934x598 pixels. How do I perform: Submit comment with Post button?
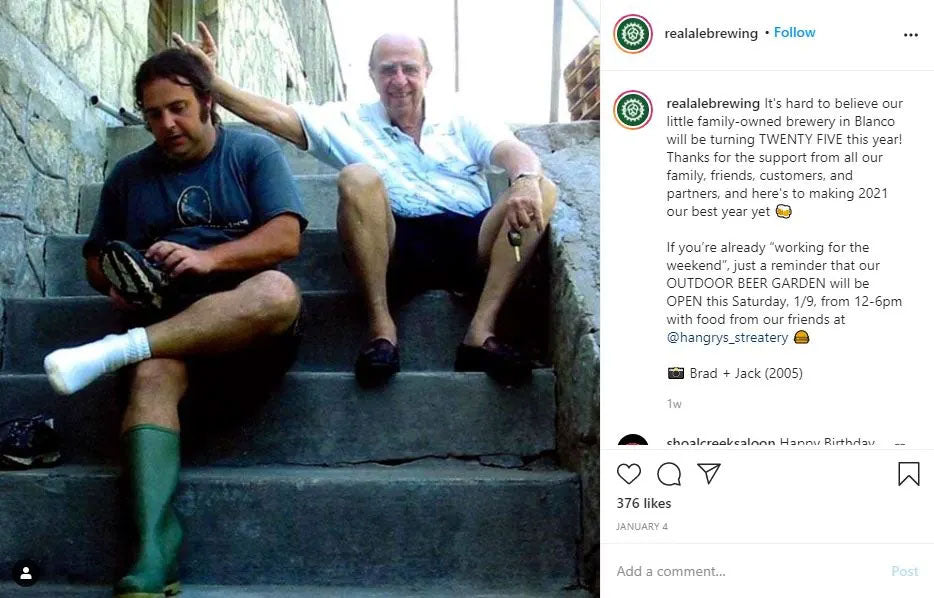point(904,571)
